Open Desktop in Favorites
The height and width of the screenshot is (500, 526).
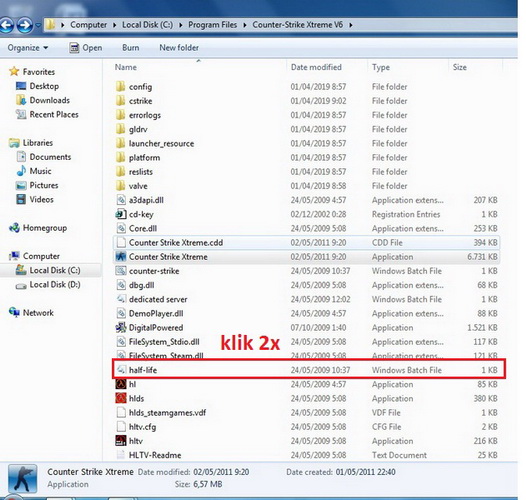click(x=37, y=86)
